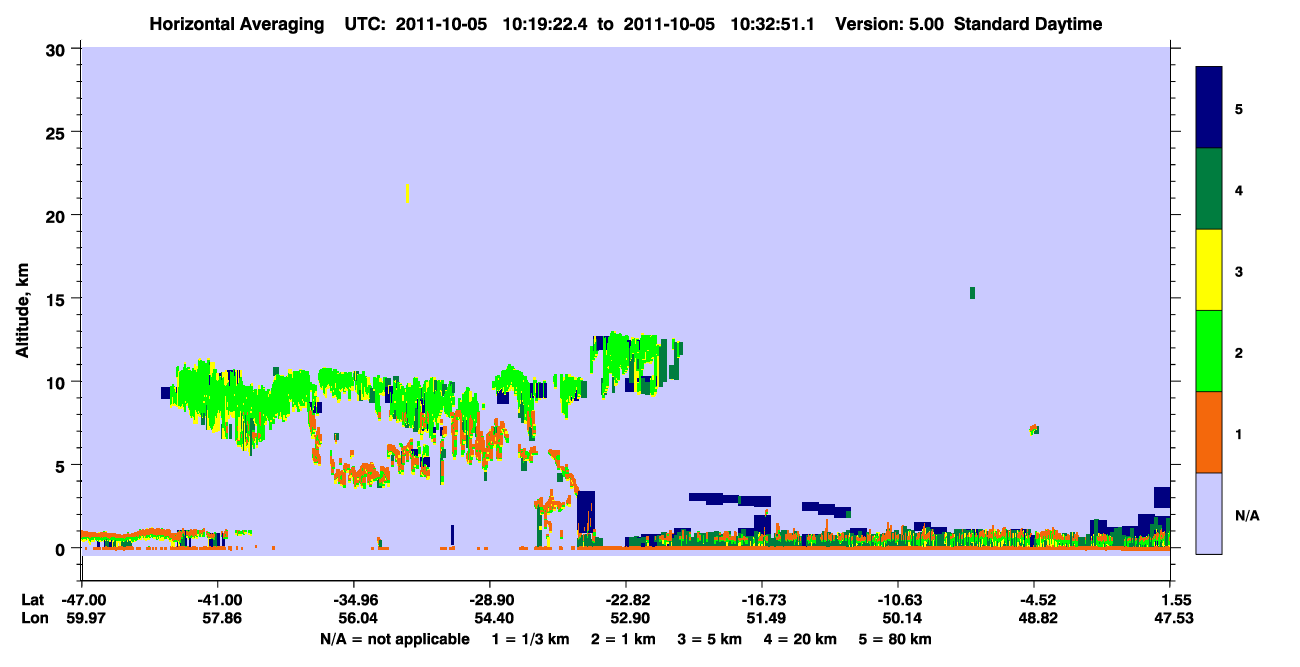This screenshot has height=667, width=1300.
Task: Click the 30 km altitude tick label
Action: (57, 49)
